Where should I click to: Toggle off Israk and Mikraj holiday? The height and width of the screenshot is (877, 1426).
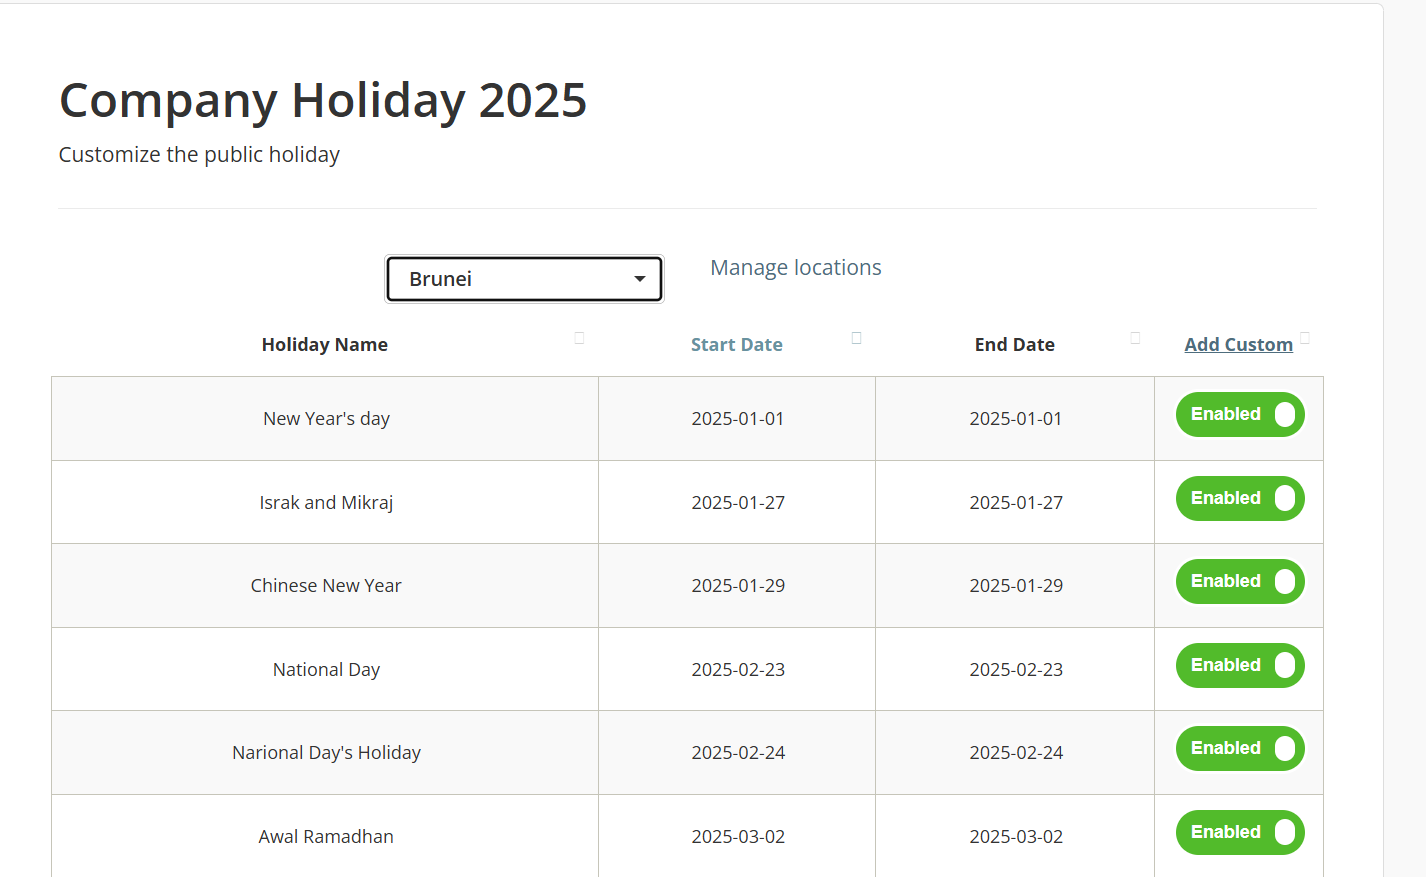click(1240, 498)
